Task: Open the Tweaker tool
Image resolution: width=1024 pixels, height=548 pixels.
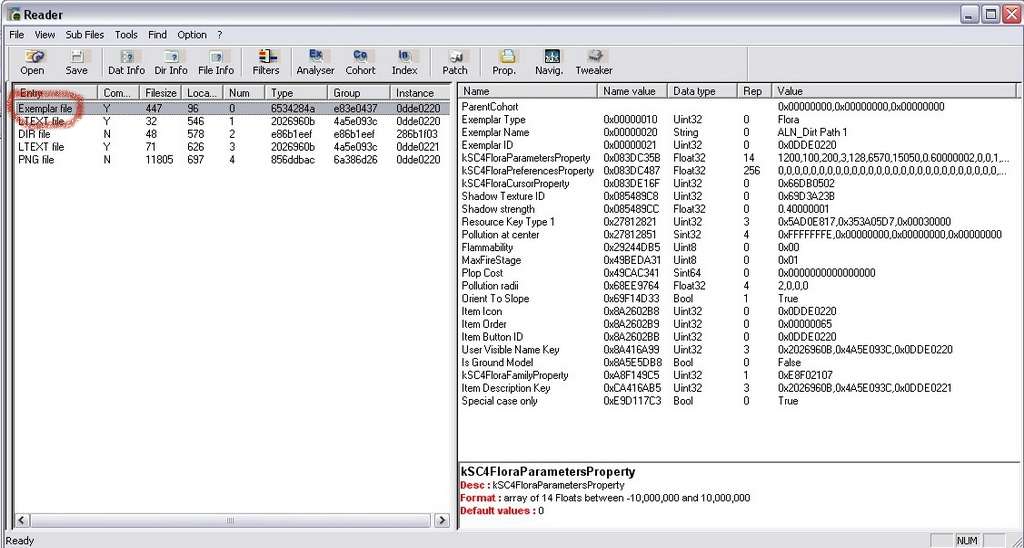Action: tap(594, 62)
